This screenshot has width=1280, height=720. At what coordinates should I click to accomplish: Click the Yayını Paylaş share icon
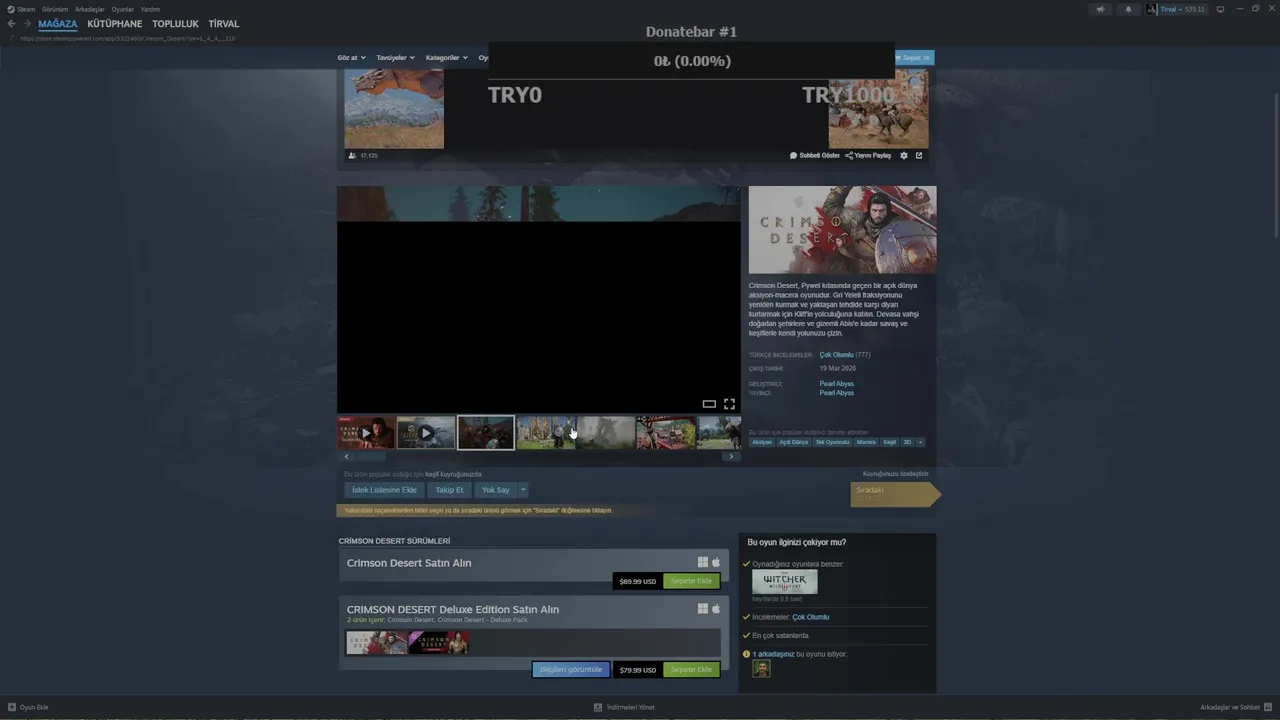click(849, 155)
